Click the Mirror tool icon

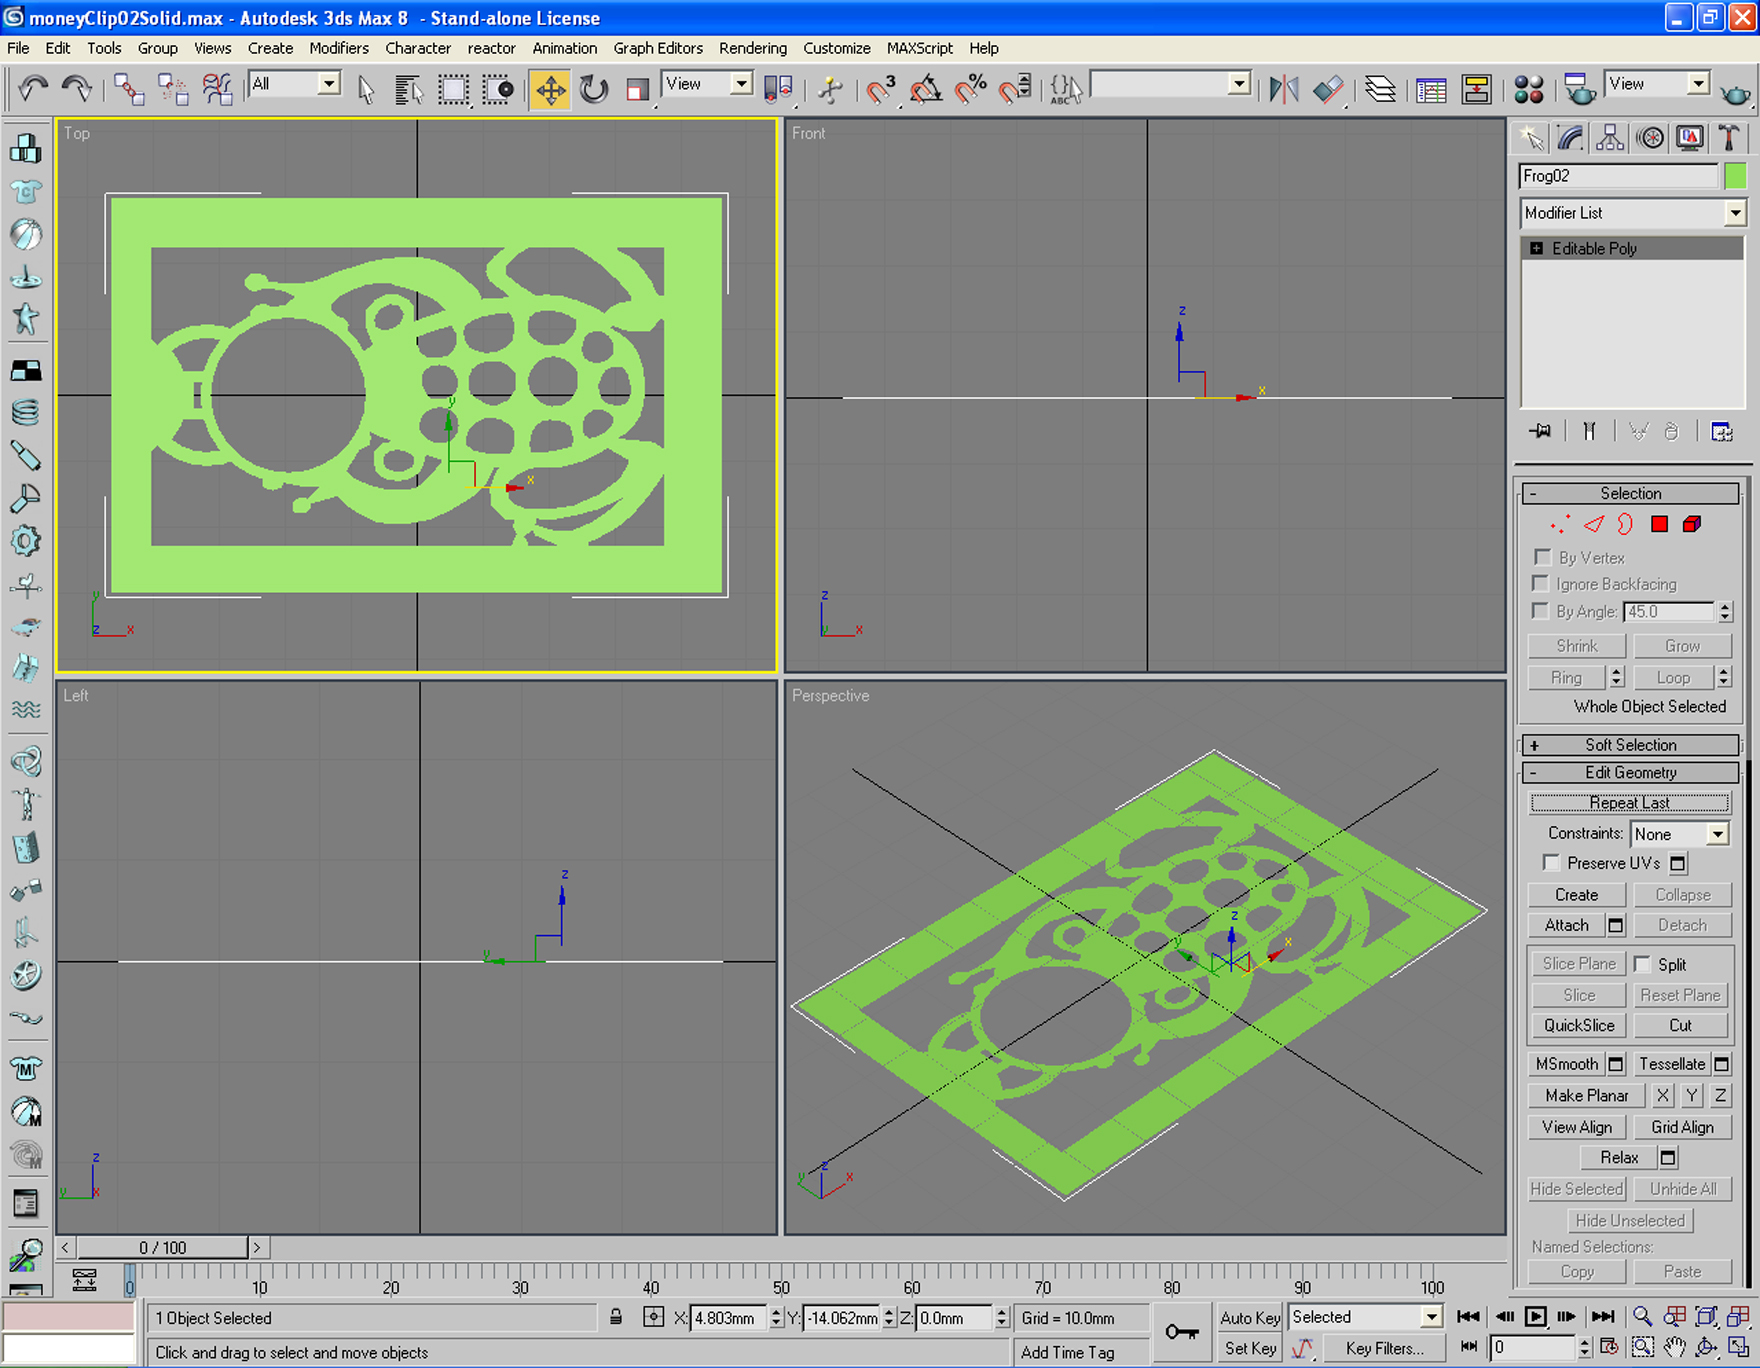(x=1283, y=90)
